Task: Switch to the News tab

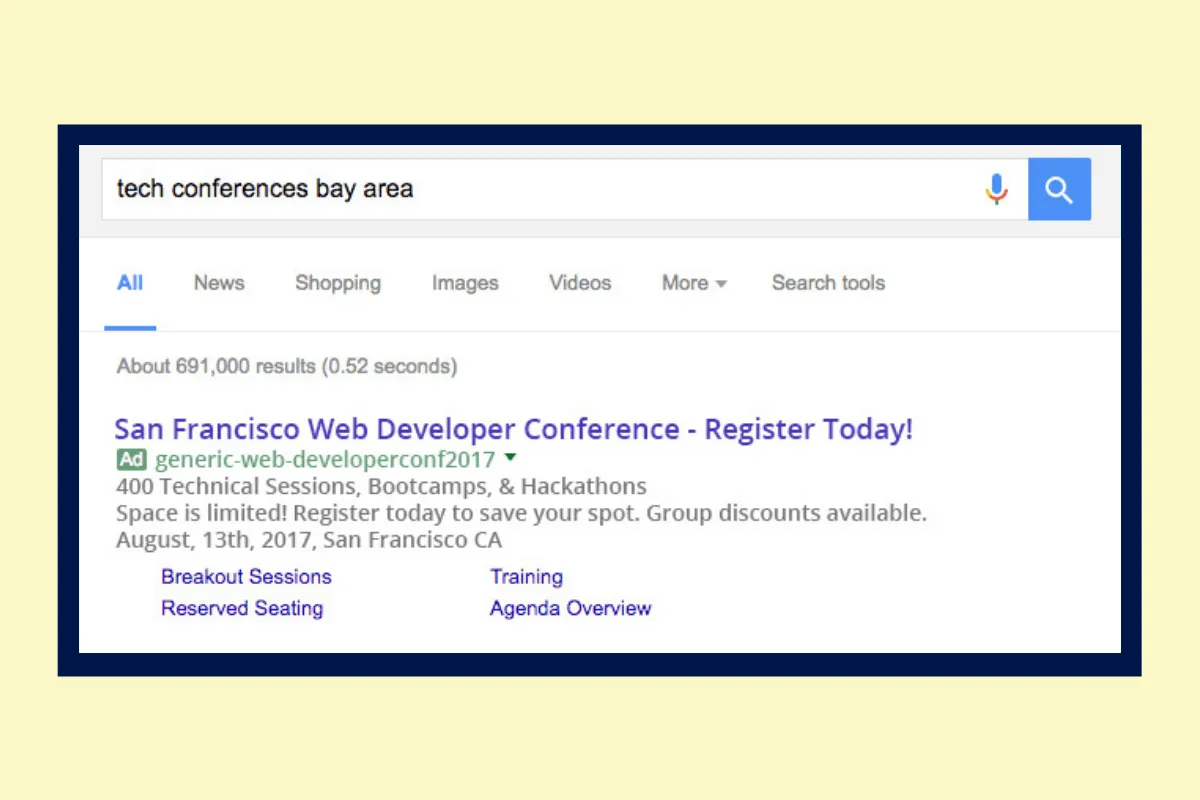Action: tap(219, 283)
